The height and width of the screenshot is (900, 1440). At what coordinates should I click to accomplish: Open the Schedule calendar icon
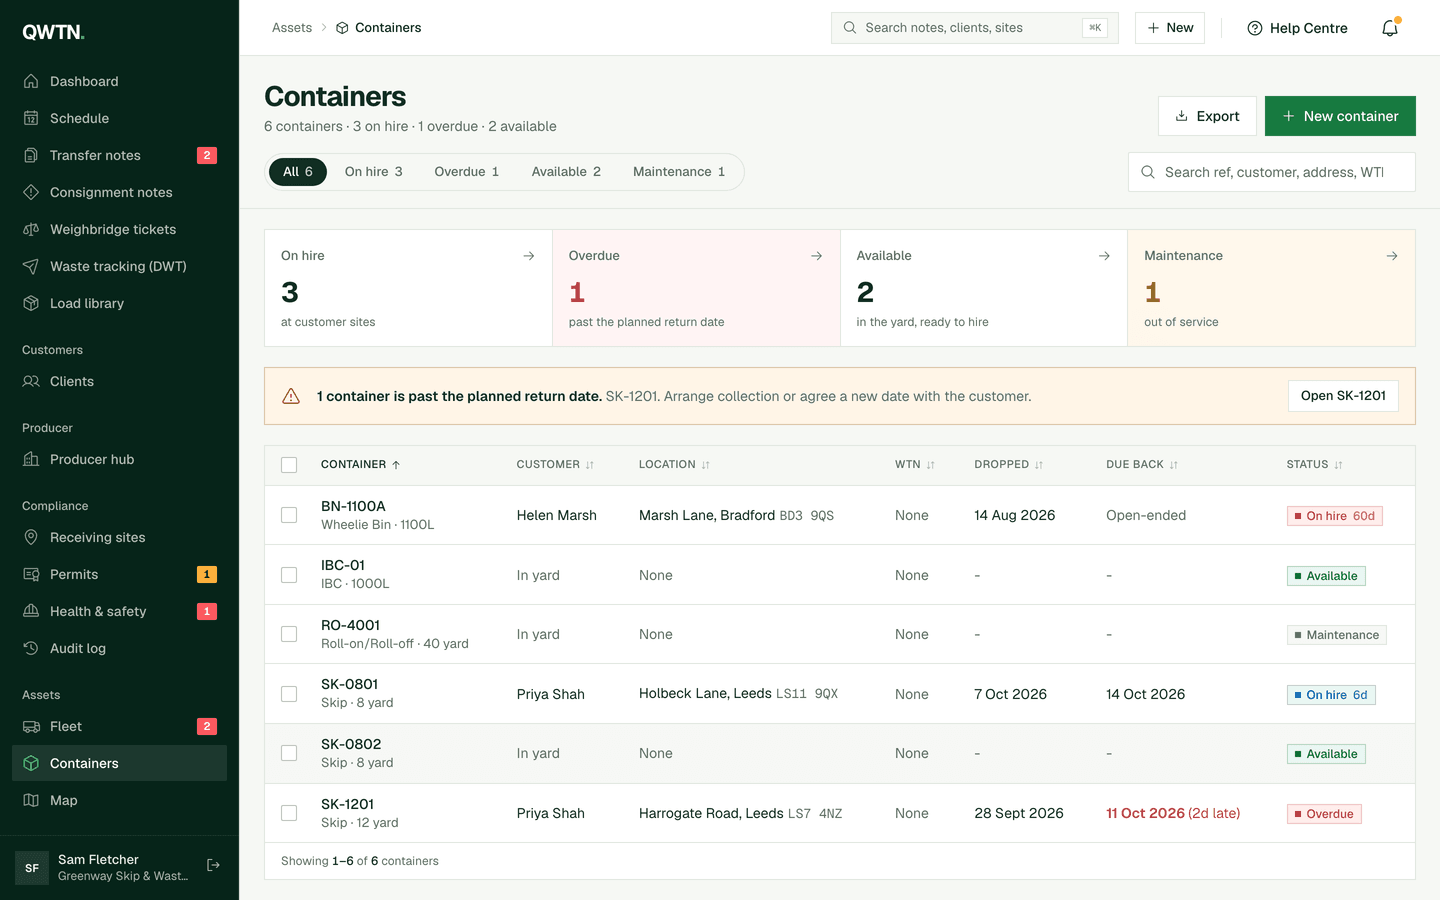(31, 118)
